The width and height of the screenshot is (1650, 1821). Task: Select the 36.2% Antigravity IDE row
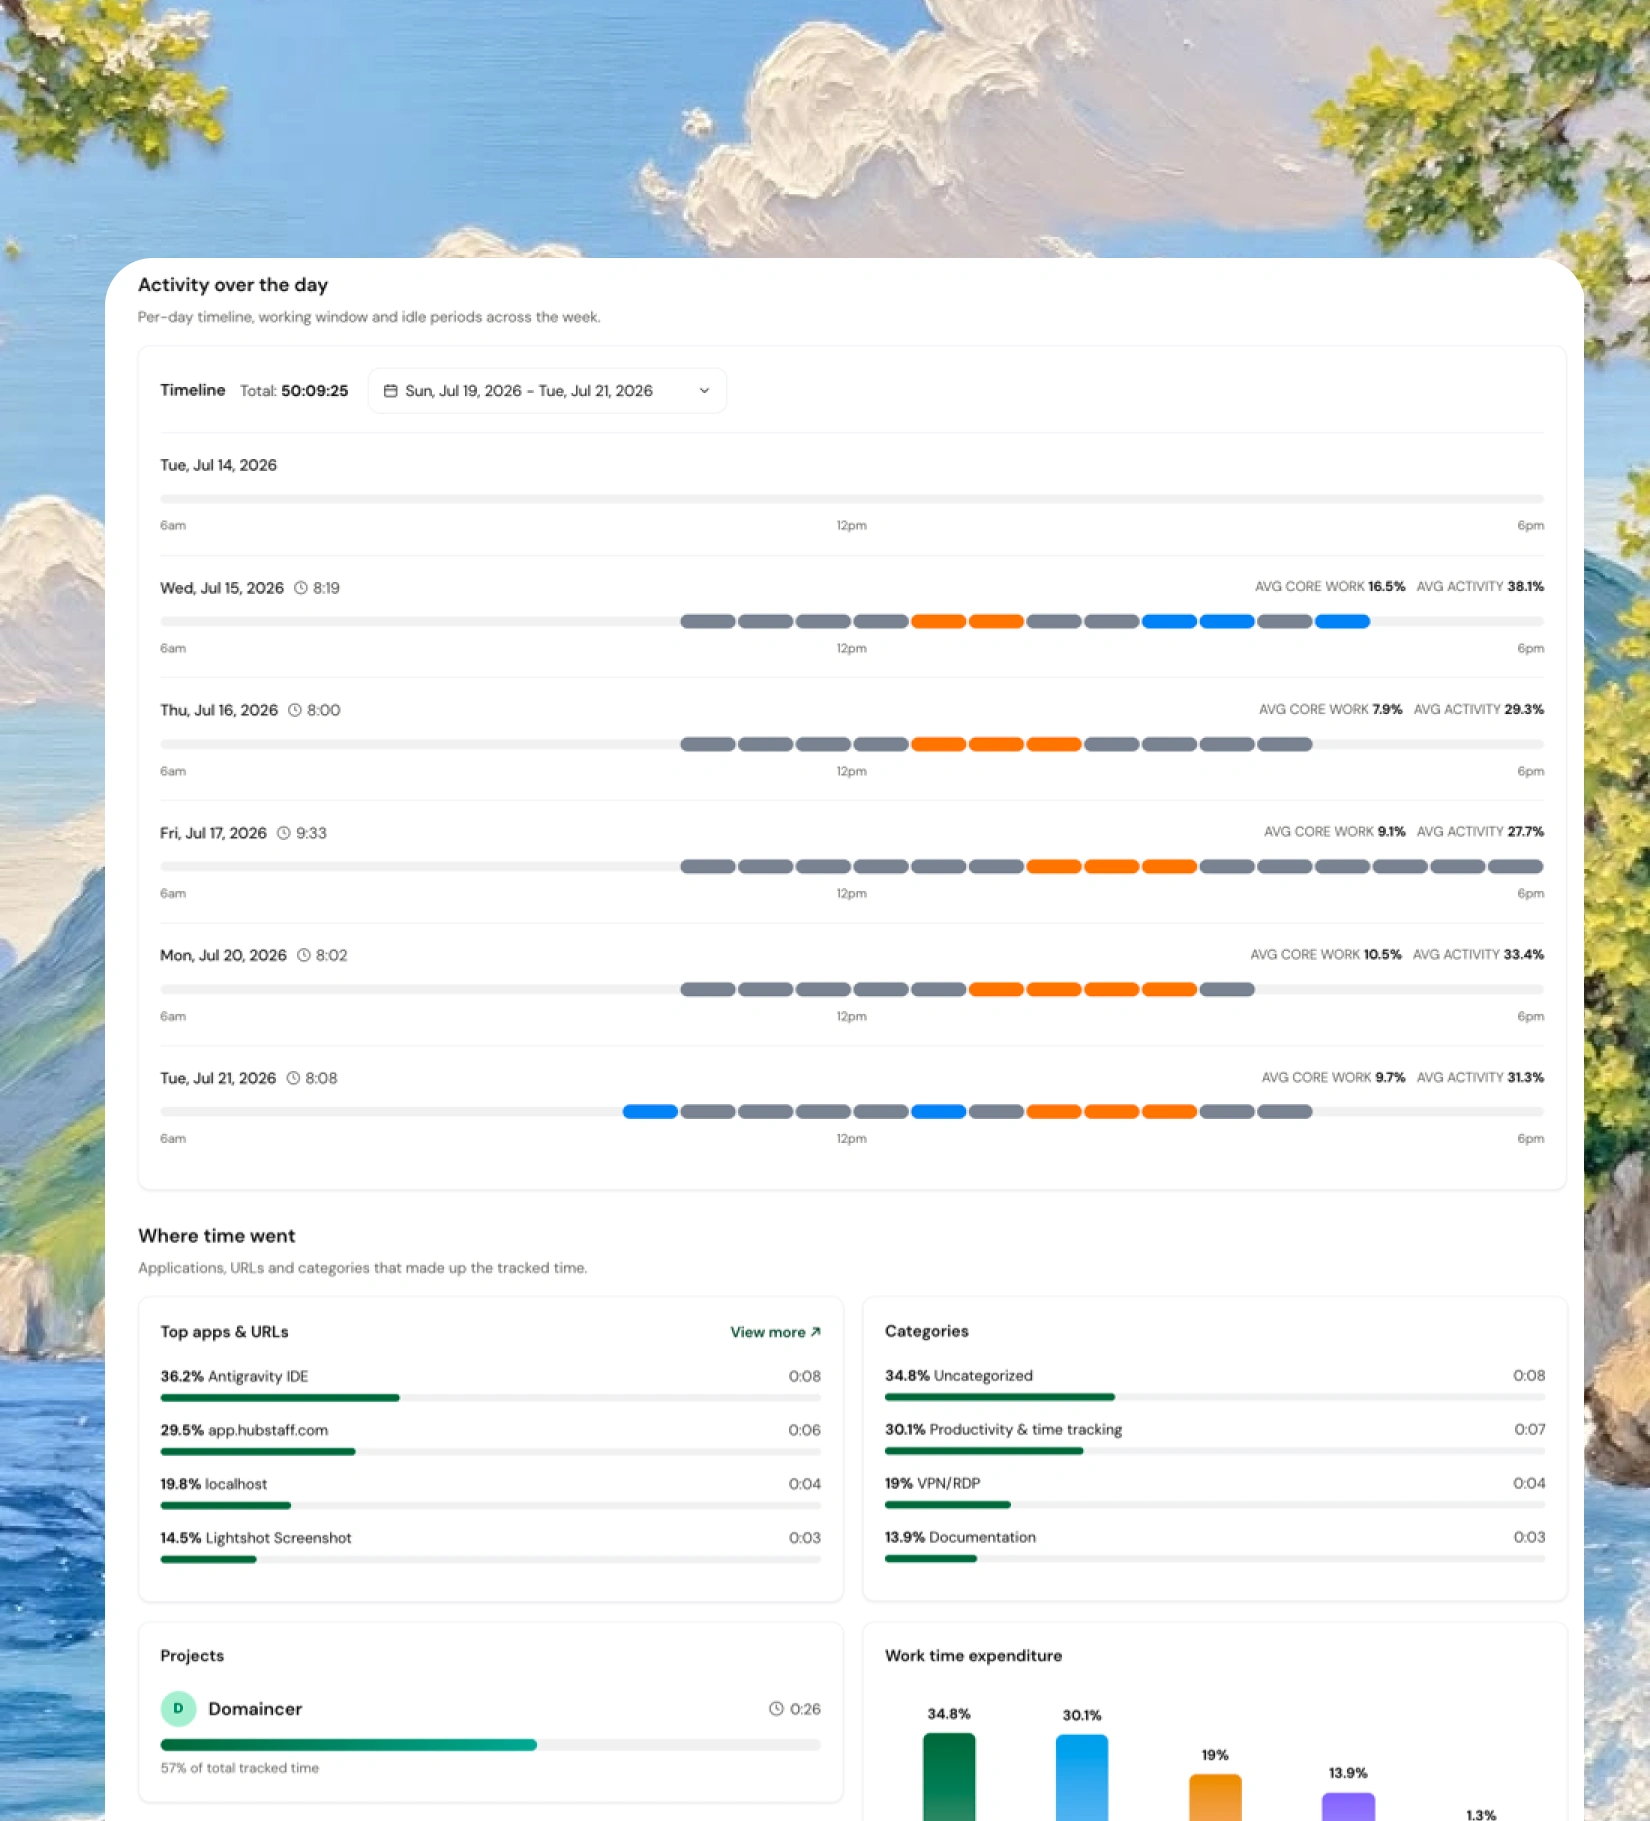click(x=490, y=1385)
